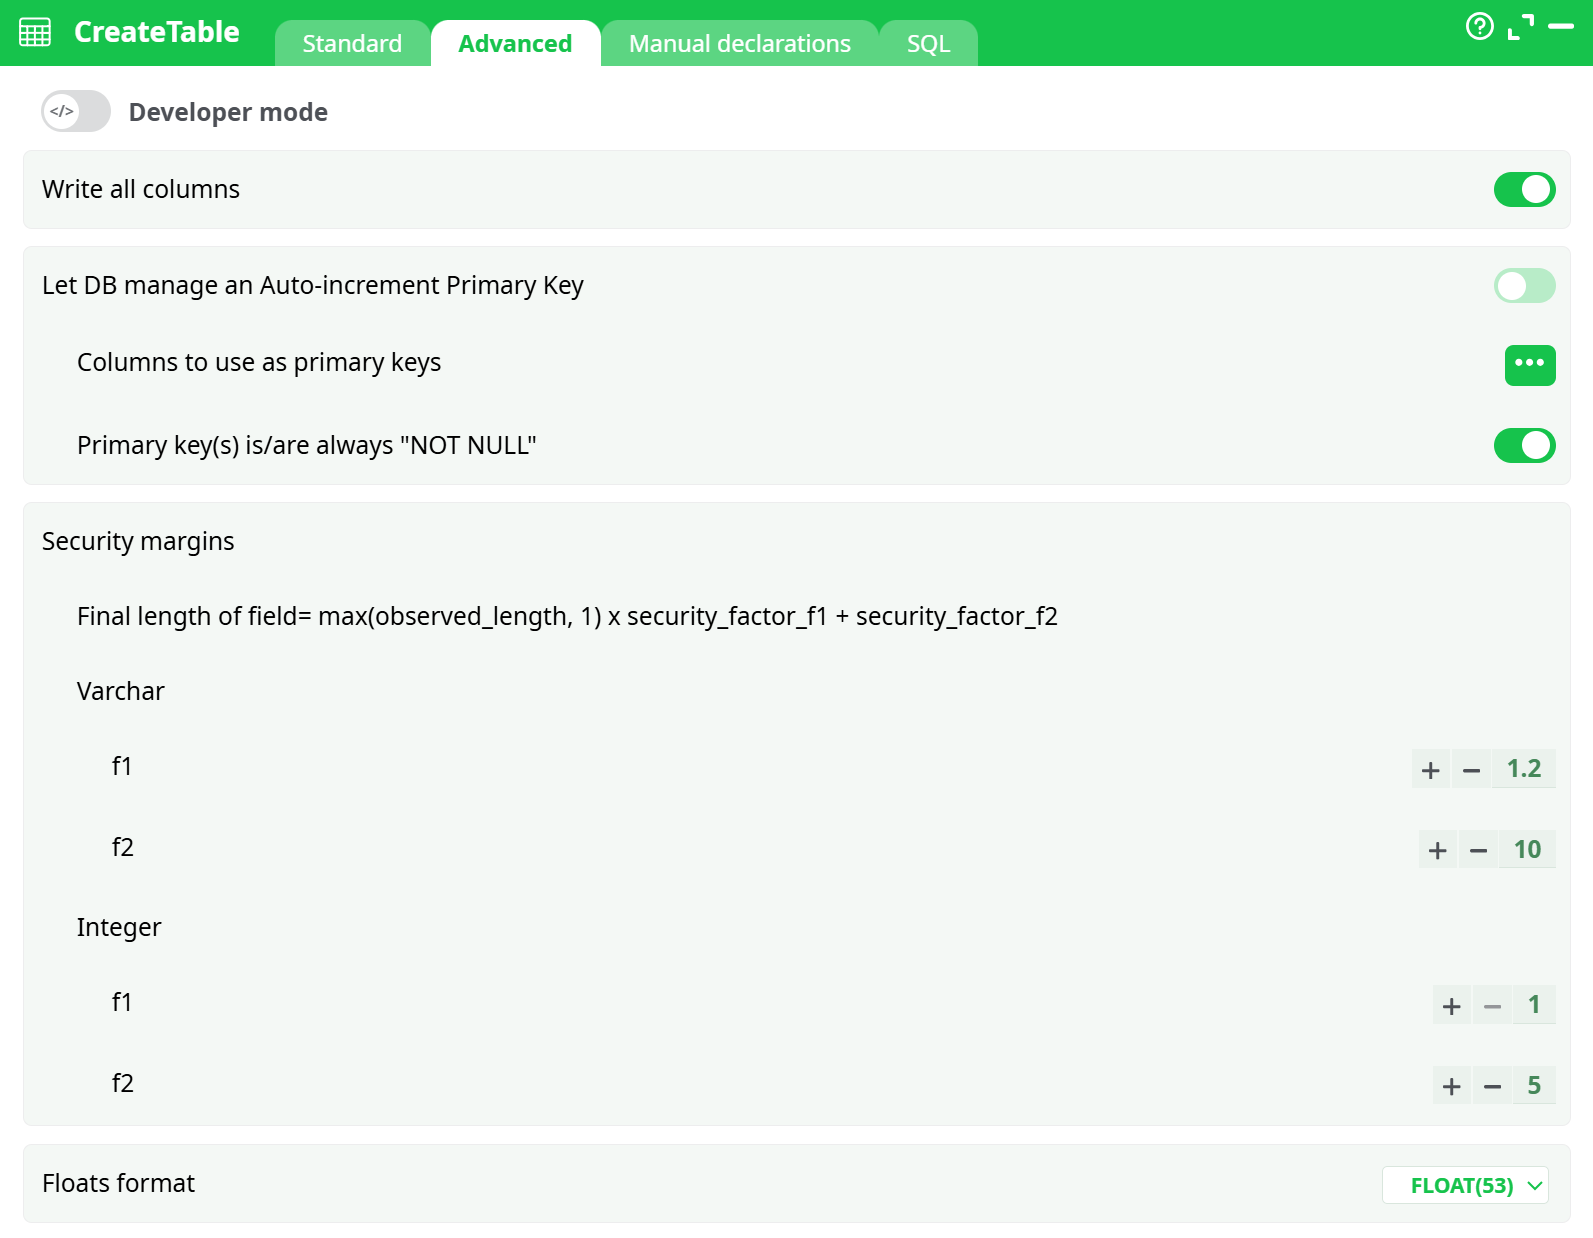This screenshot has height=1238, width=1593.
Task: Increase Integer f2 with plus icon
Action: tap(1452, 1087)
